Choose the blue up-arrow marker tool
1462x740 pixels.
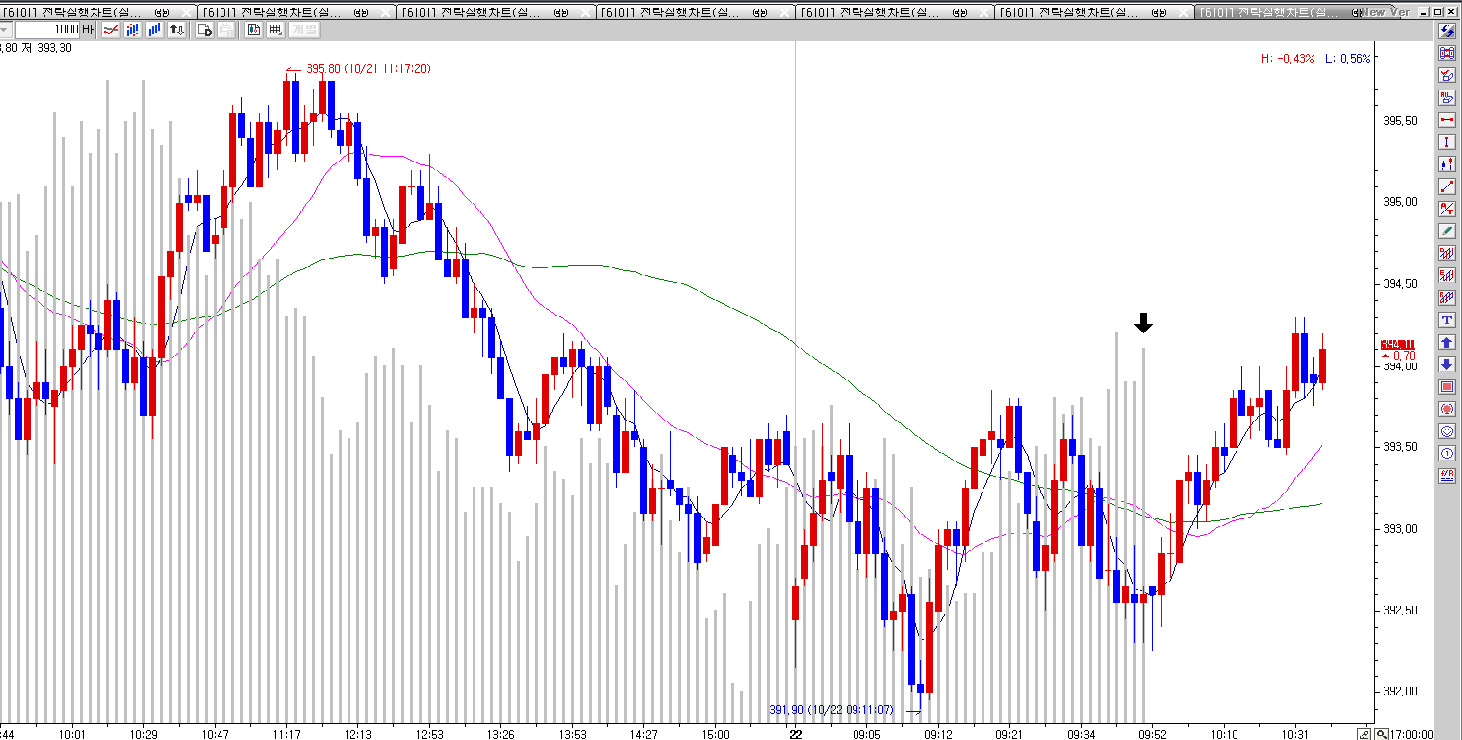click(x=1446, y=342)
